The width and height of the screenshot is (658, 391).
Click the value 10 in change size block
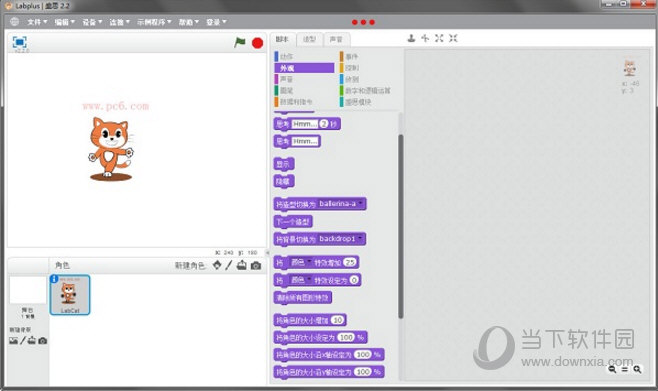[x=337, y=320]
